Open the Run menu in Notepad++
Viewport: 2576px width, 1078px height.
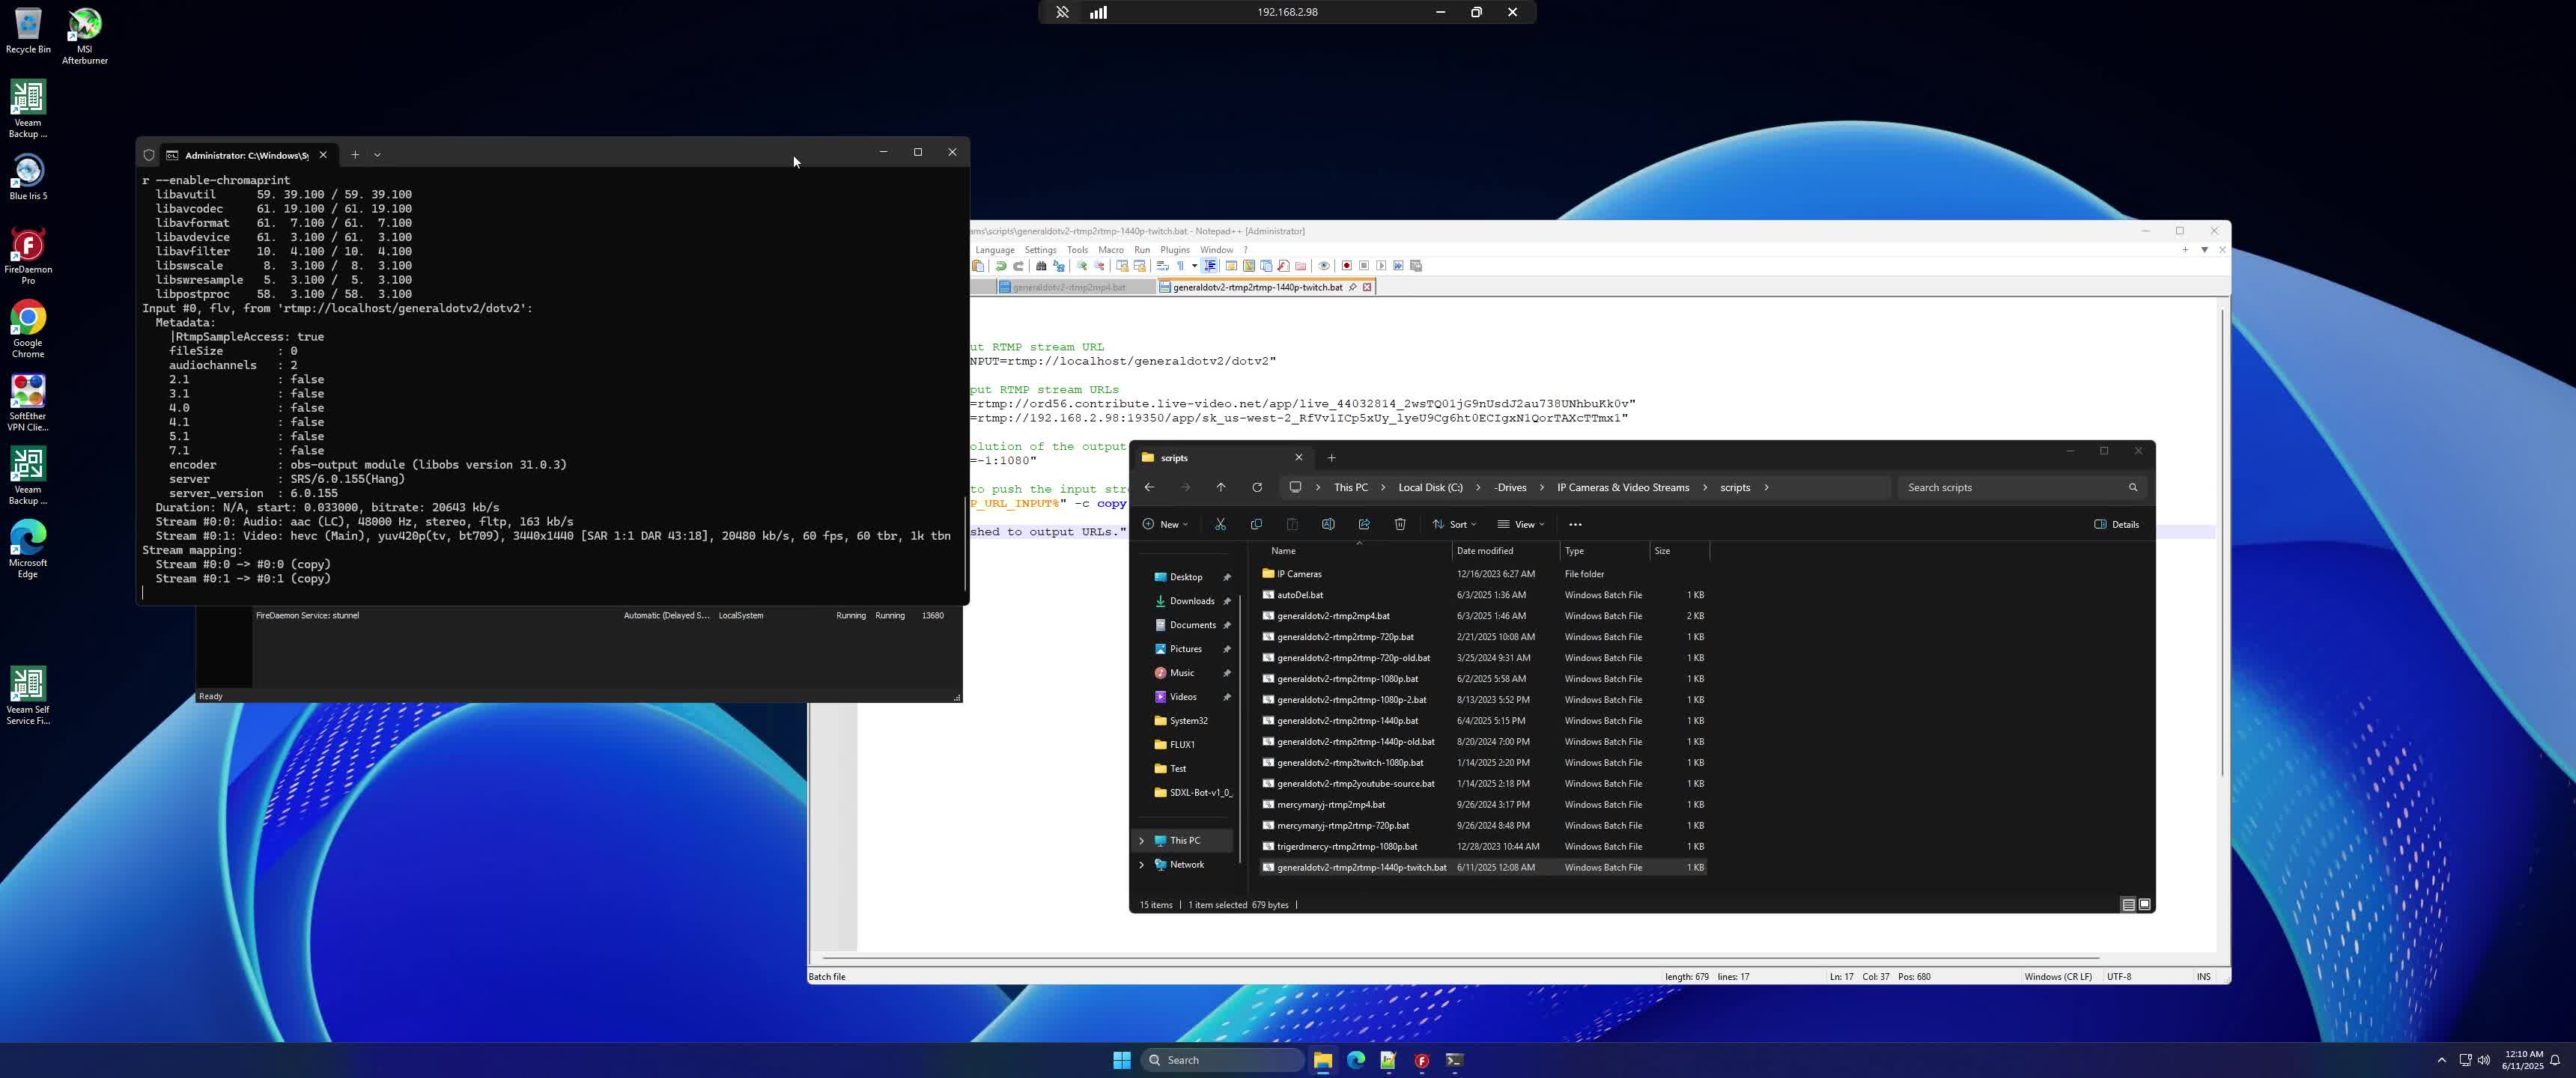1142,250
